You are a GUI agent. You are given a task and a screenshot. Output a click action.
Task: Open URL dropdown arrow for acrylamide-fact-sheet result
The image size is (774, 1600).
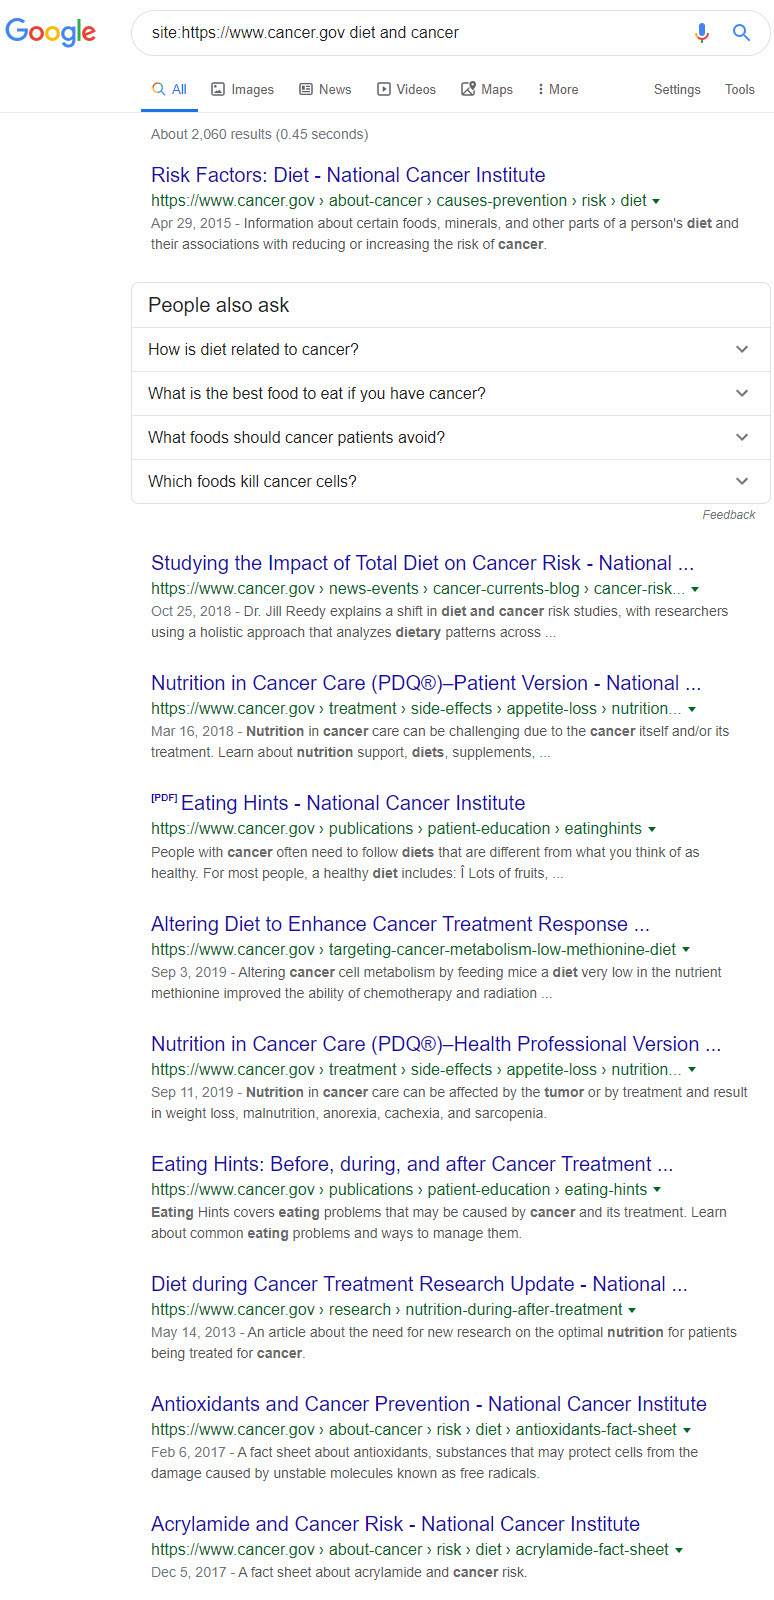pos(679,1550)
